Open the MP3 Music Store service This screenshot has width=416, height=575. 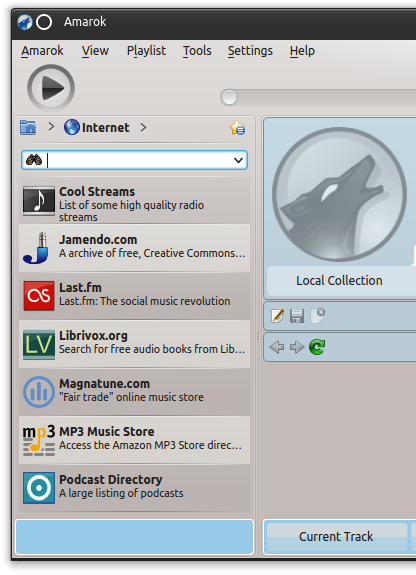point(135,440)
